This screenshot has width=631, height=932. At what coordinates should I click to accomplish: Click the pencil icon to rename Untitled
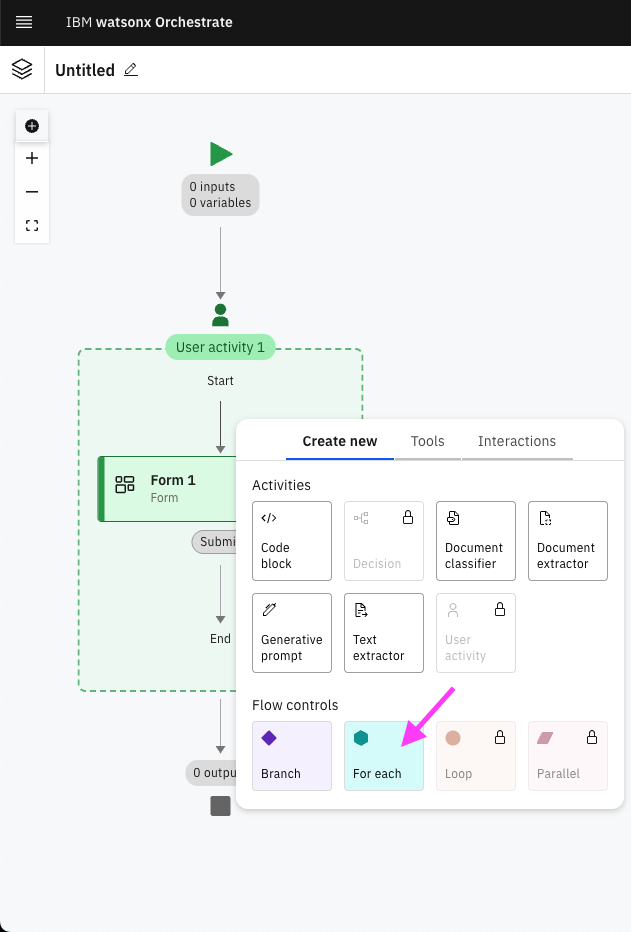click(x=131, y=70)
